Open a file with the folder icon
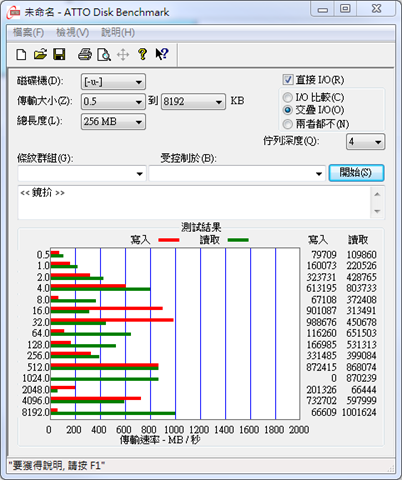Image resolution: width=402 pixels, height=480 pixels. point(40,54)
